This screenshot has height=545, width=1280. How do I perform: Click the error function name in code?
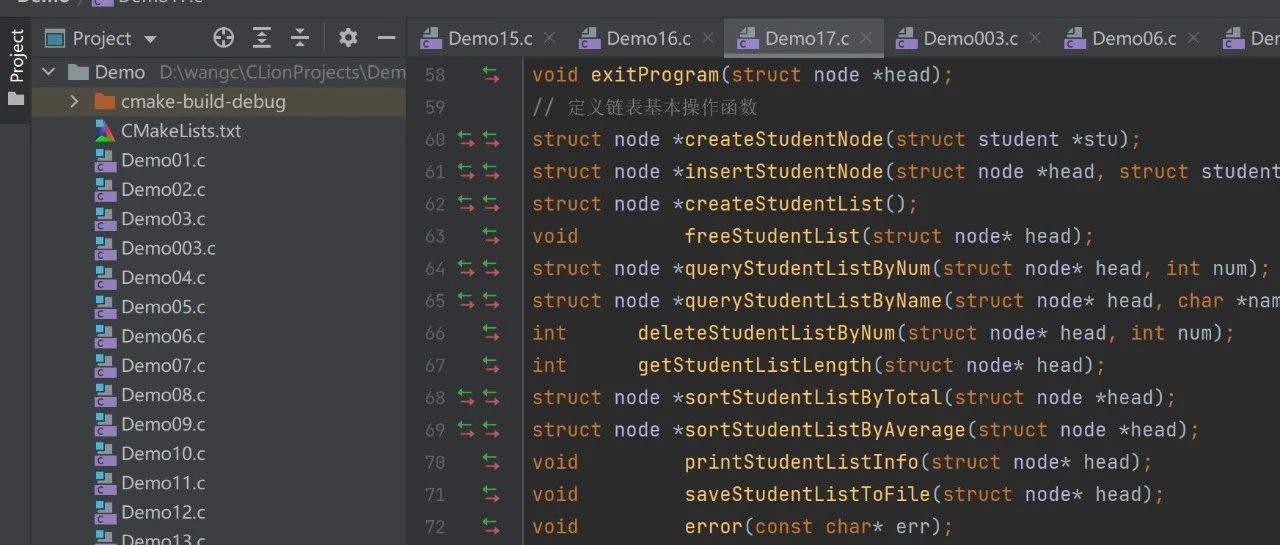714,526
